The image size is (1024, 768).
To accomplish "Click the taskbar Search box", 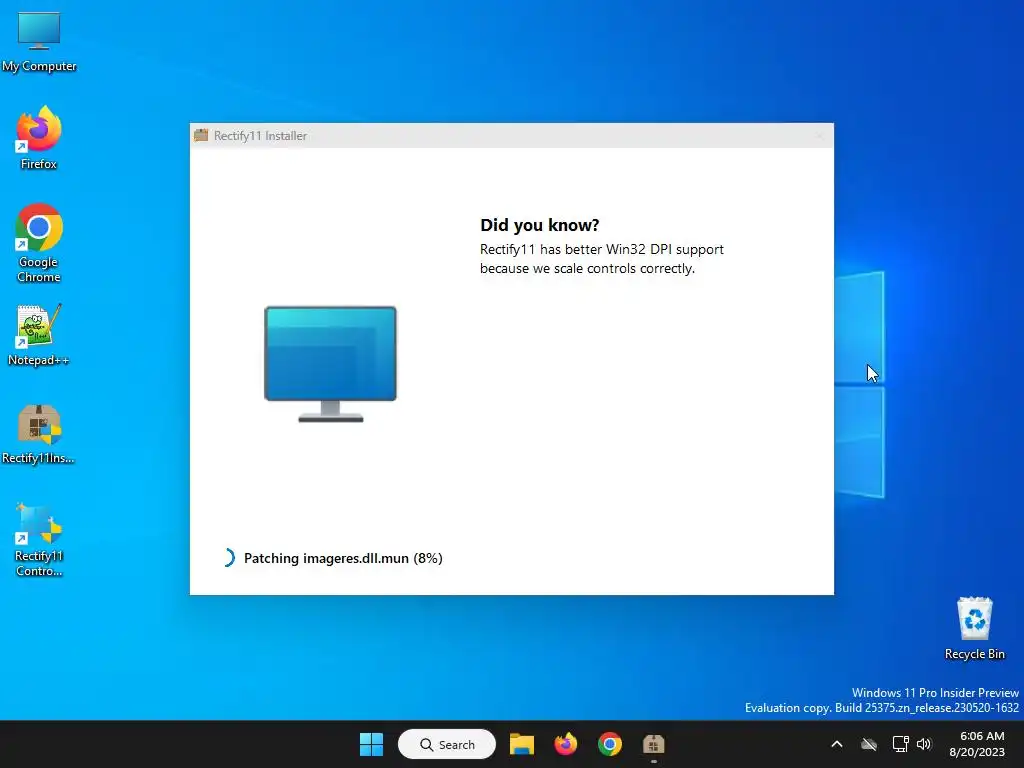I will (447, 744).
